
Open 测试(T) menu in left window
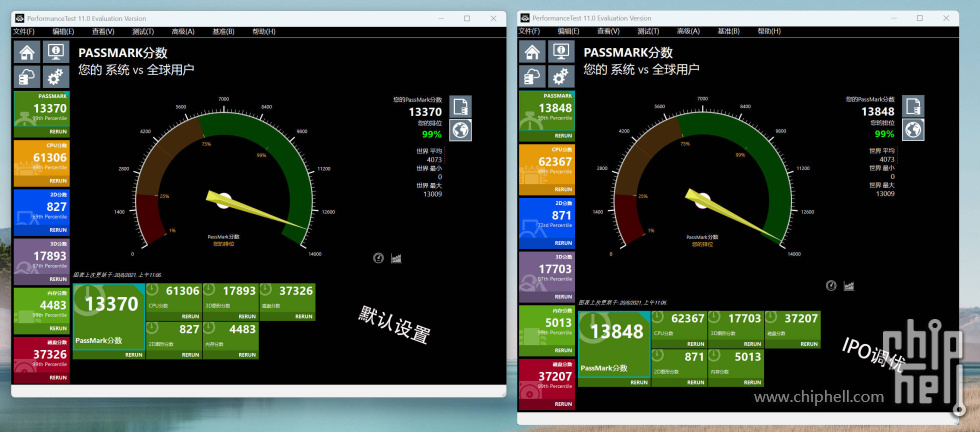(x=143, y=31)
